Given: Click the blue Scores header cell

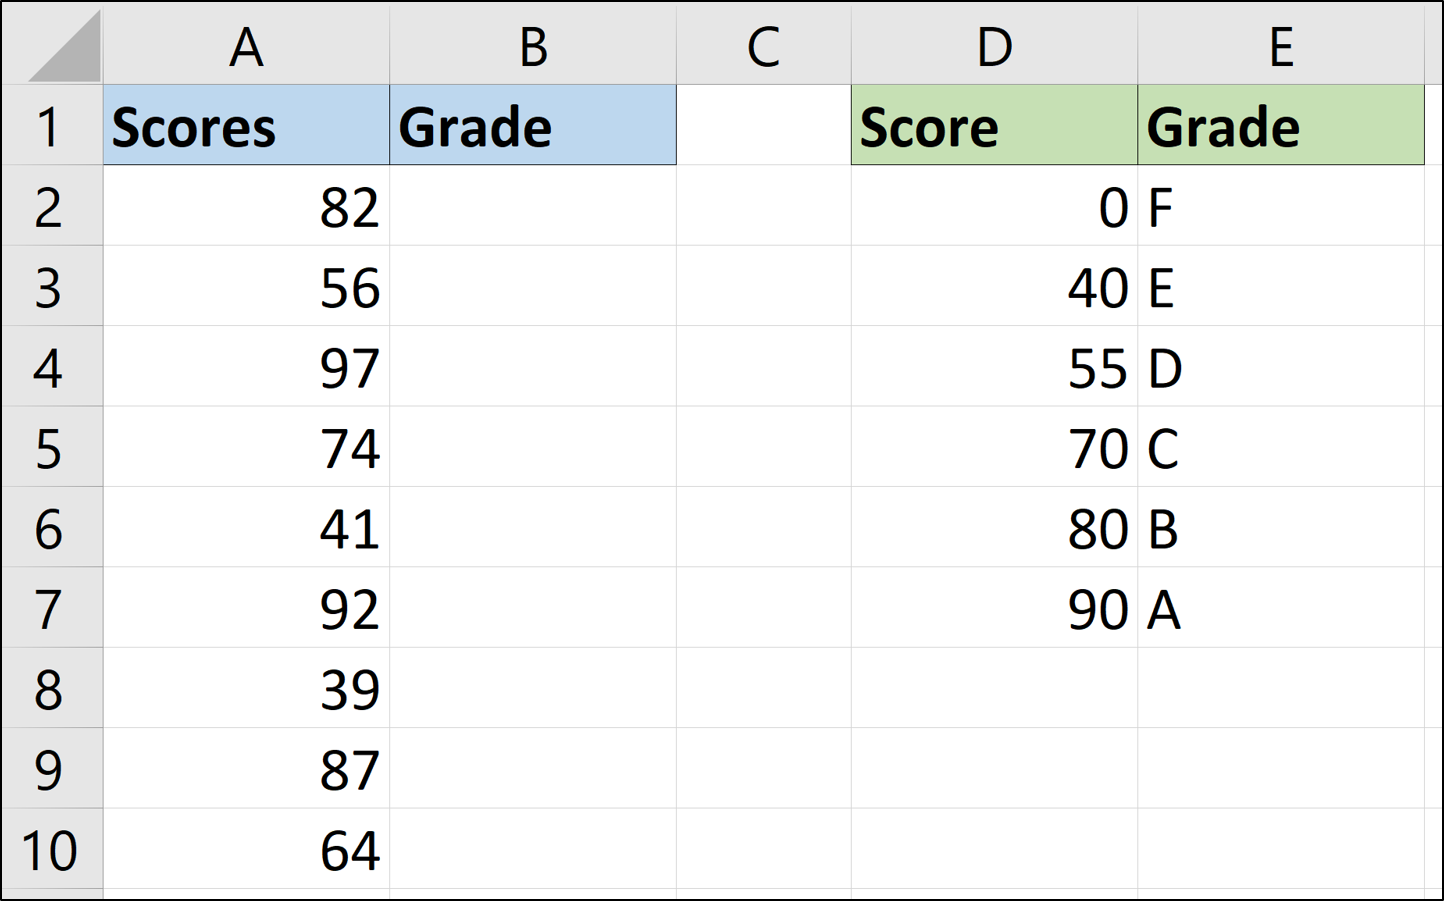Looking at the screenshot, I should (246, 126).
